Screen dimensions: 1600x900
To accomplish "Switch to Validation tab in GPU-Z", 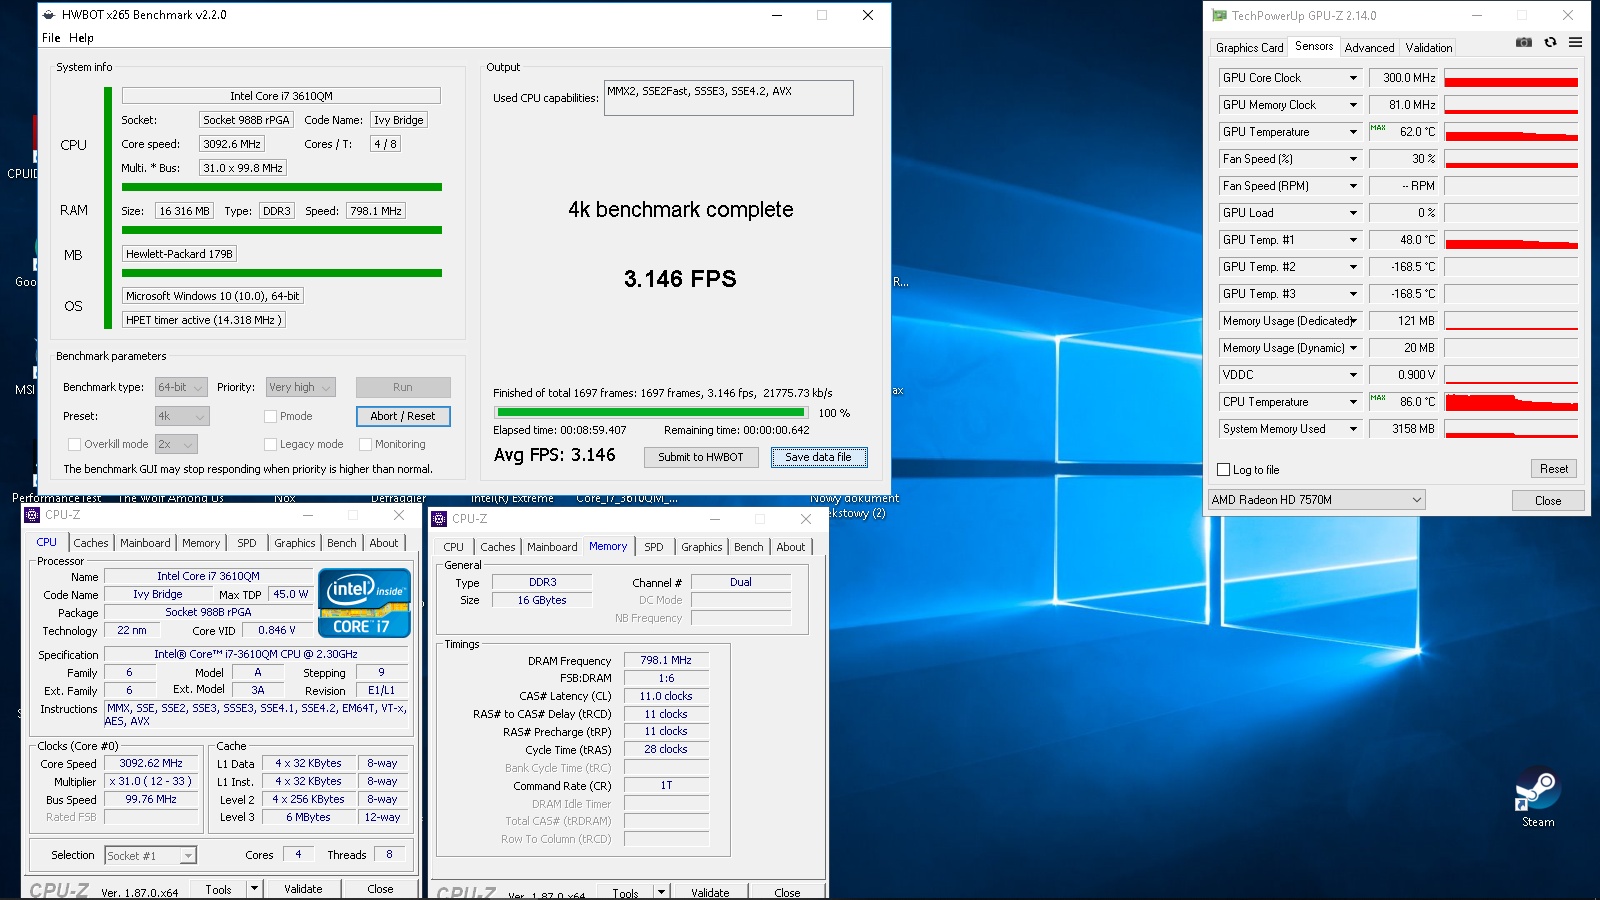I will pyautogui.click(x=1428, y=48).
